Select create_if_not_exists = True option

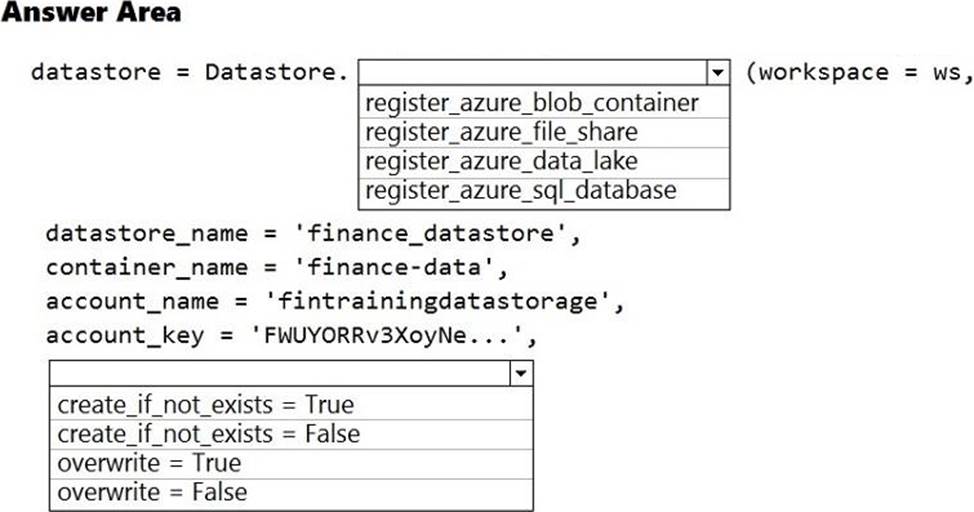point(206,404)
